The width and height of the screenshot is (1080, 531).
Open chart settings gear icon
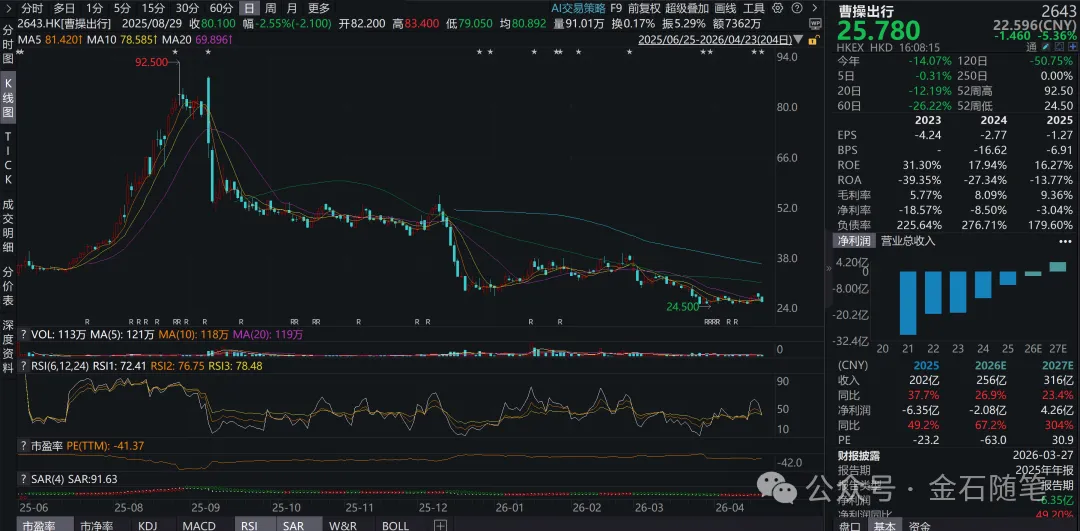click(x=778, y=8)
